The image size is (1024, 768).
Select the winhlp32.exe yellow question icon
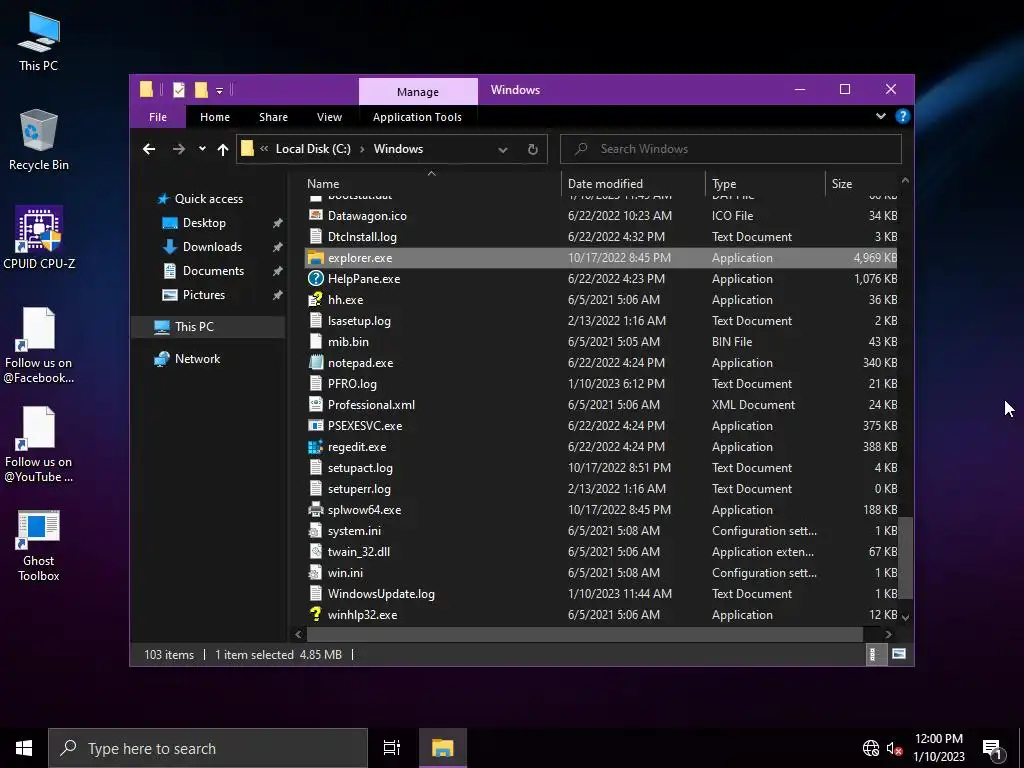tap(315, 615)
